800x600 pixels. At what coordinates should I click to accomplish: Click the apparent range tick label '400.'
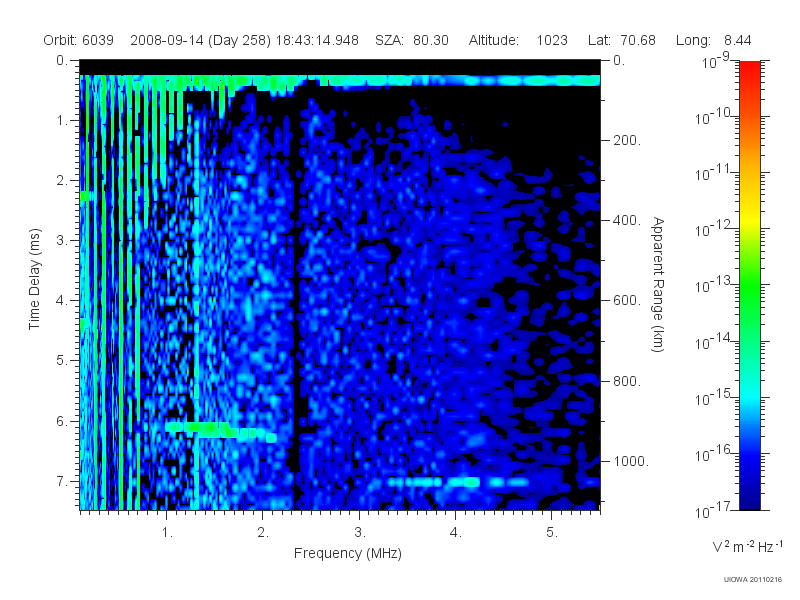pyautogui.click(x=627, y=220)
